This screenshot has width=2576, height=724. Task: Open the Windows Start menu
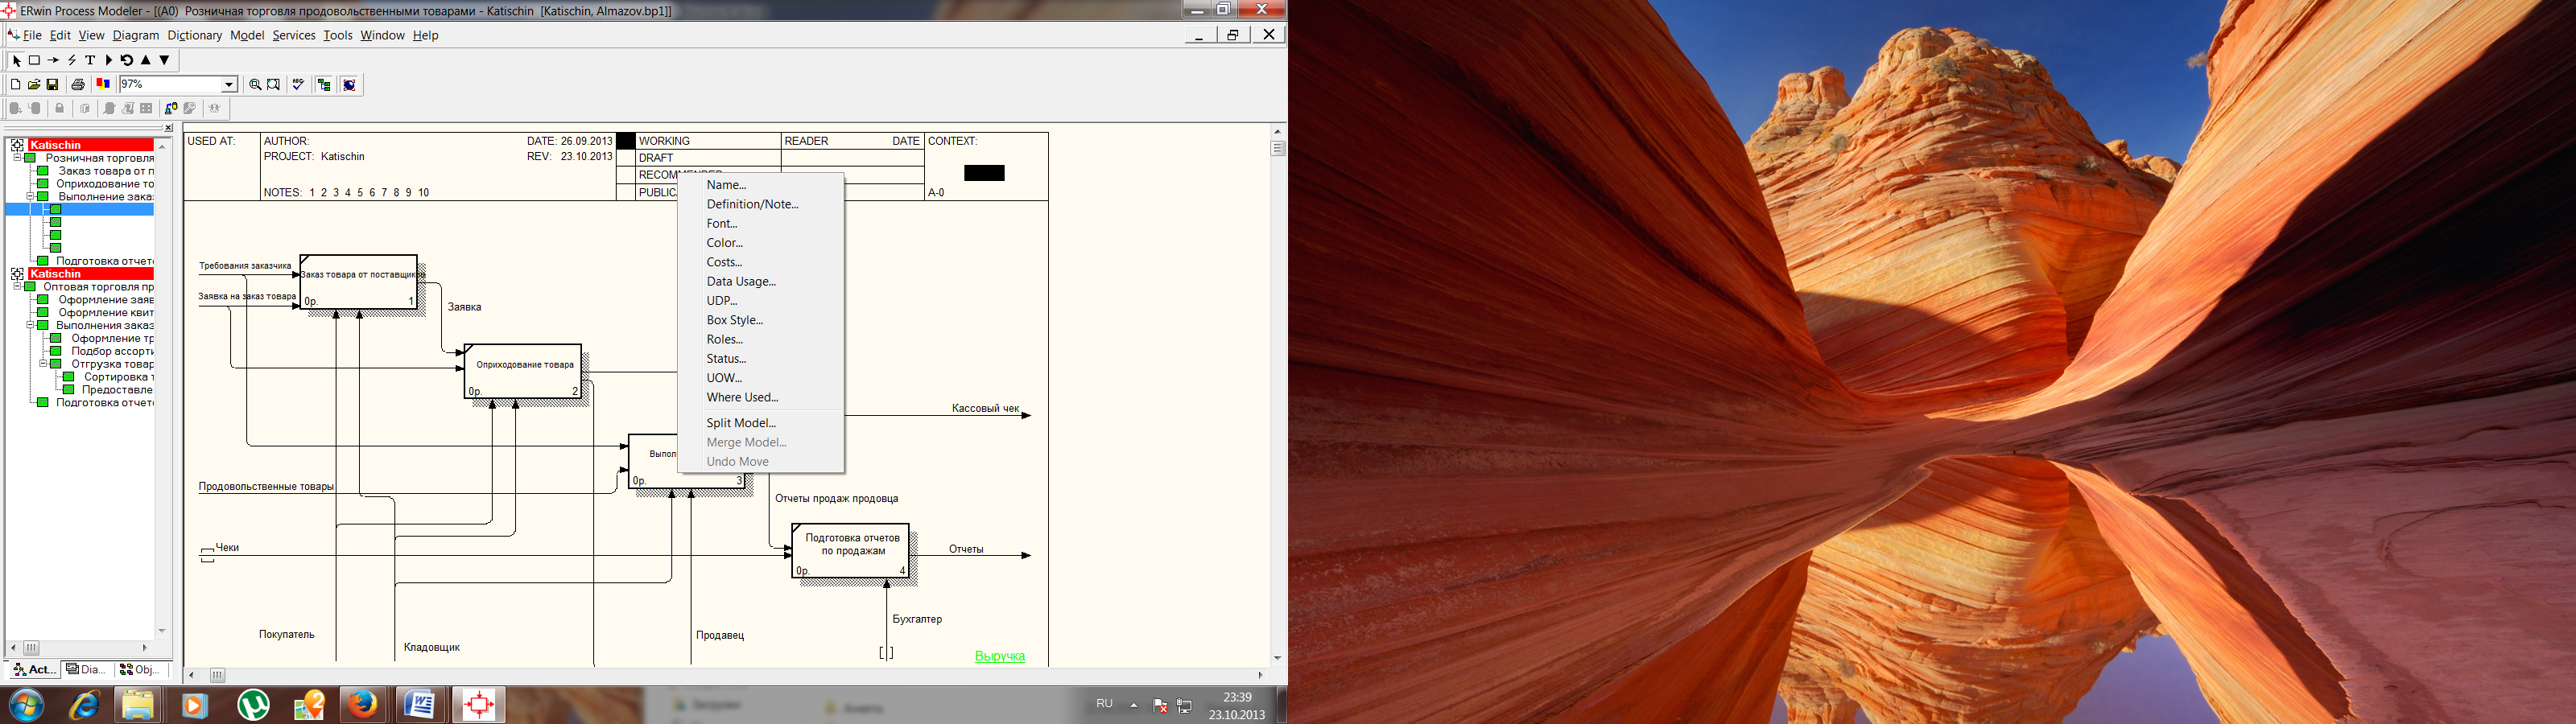[x=25, y=705]
